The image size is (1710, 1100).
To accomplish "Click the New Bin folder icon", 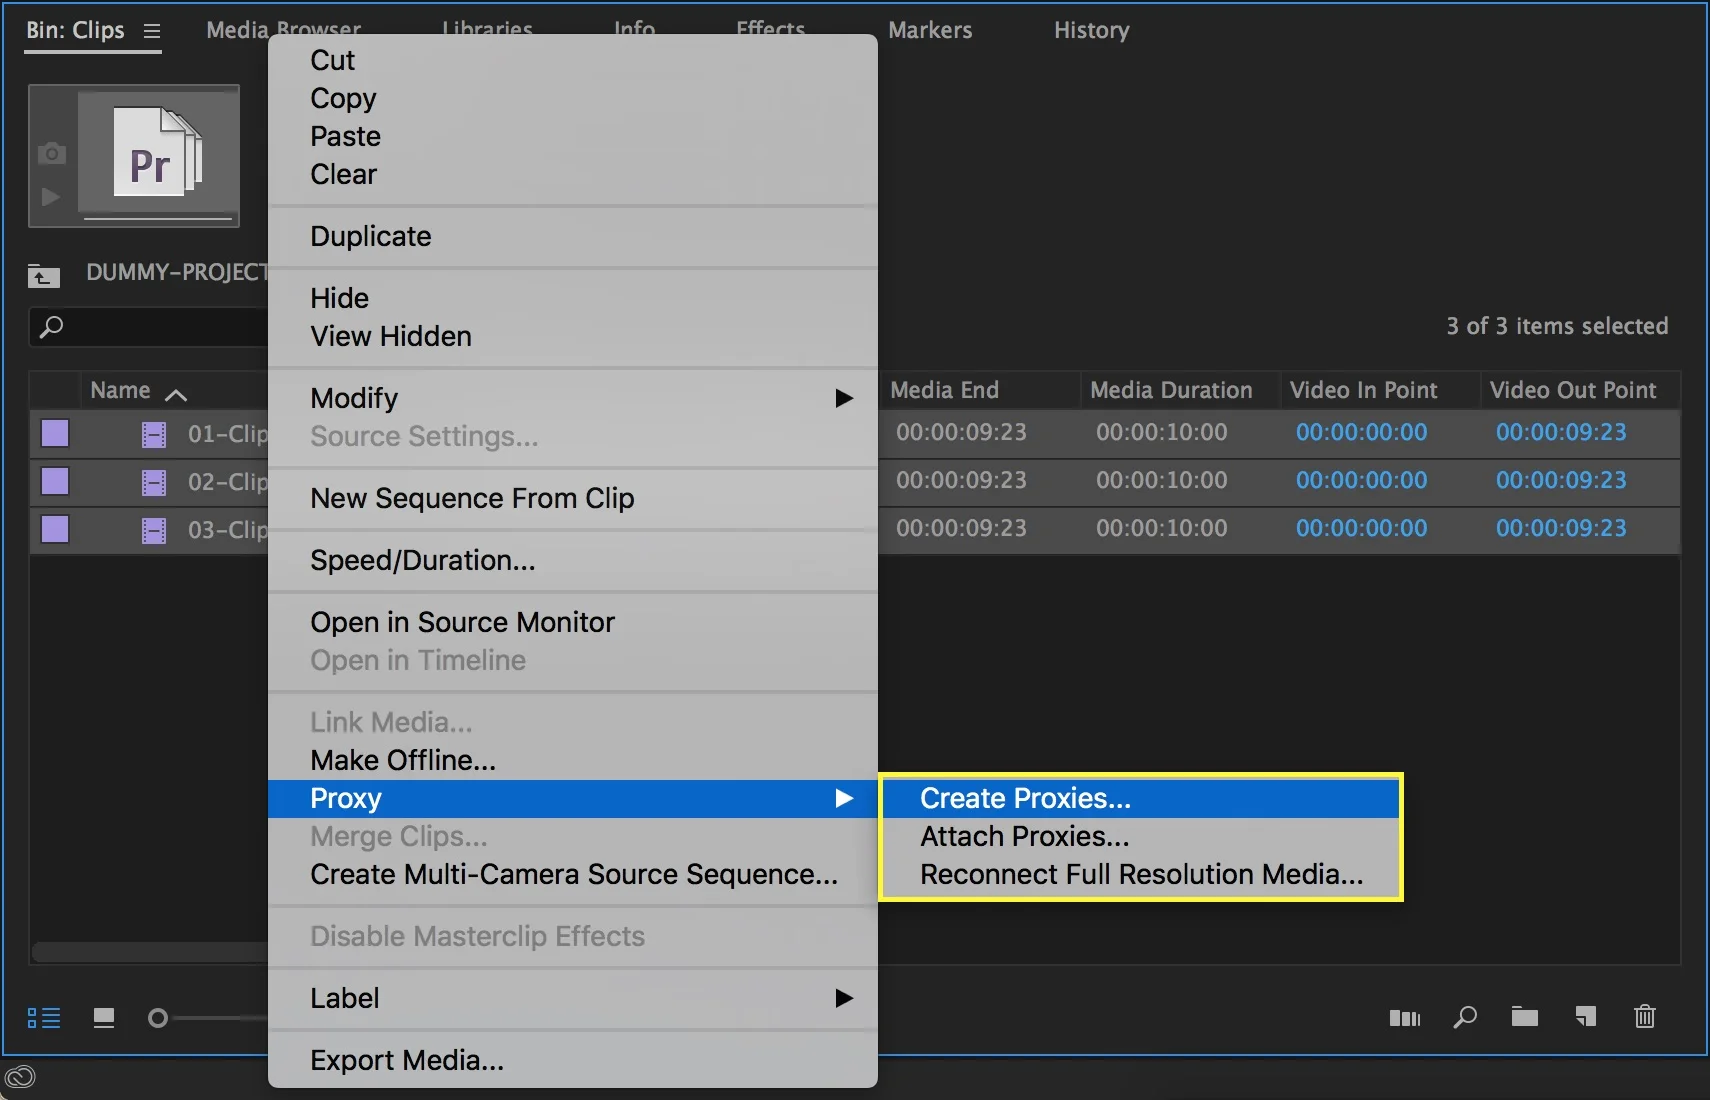I will tap(1524, 1017).
